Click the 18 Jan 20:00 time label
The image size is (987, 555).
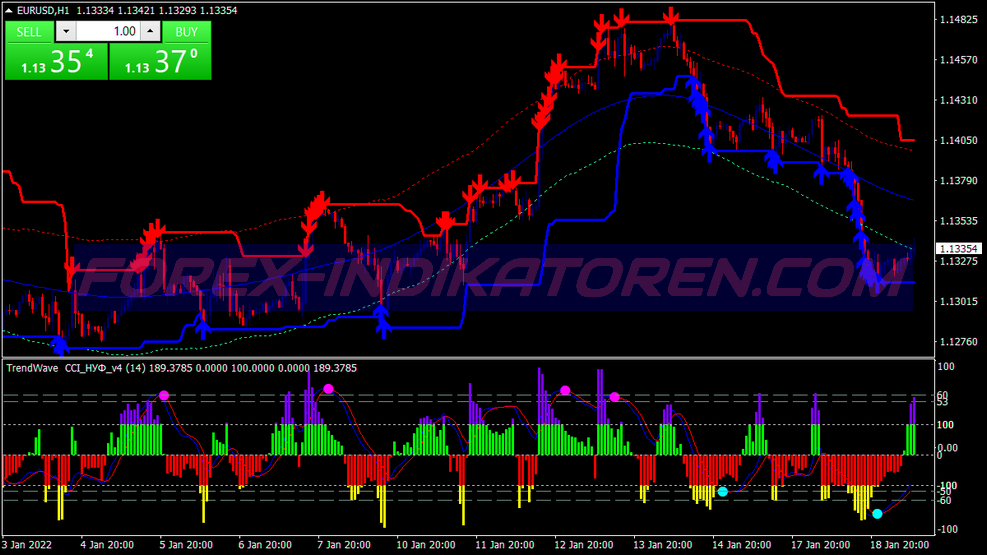click(899, 545)
